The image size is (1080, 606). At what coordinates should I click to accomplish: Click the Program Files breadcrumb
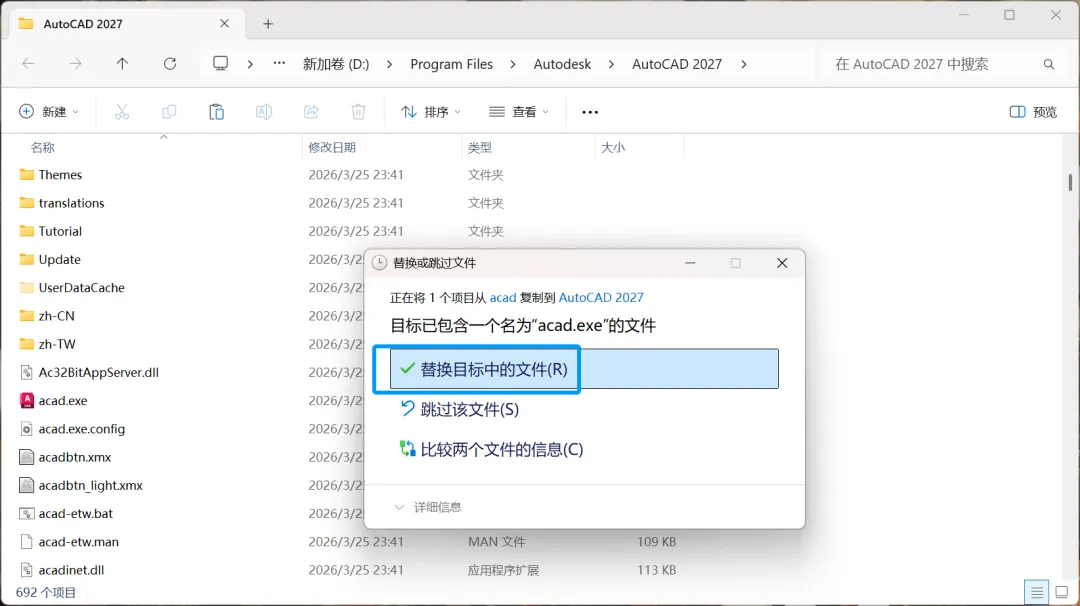coord(452,64)
